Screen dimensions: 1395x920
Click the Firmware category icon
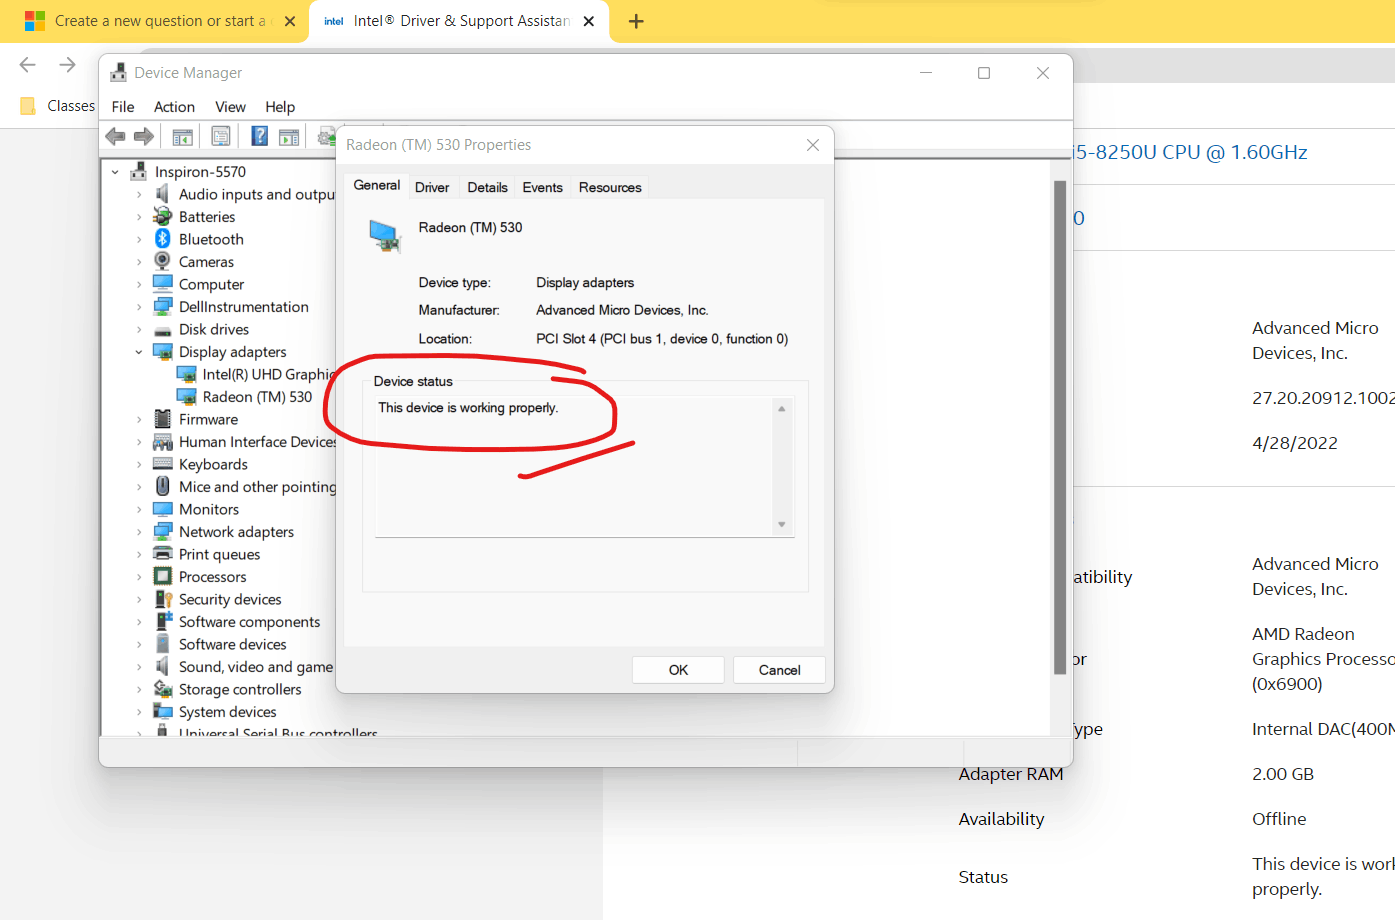pyautogui.click(x=163, y=419)
